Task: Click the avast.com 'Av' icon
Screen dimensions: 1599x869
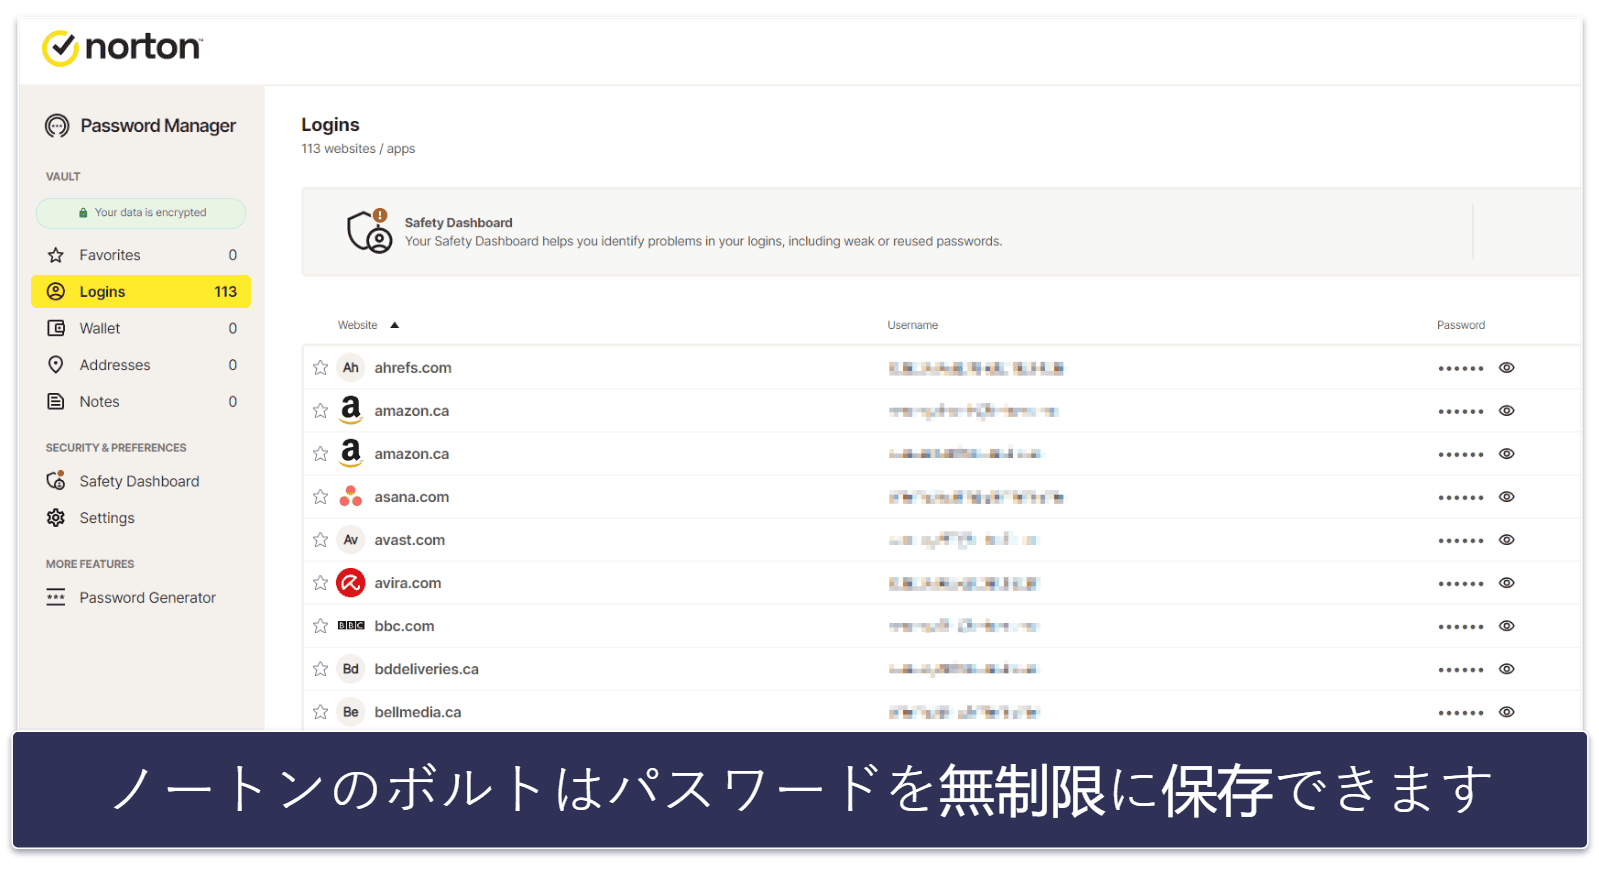Action: coord(351,540)
